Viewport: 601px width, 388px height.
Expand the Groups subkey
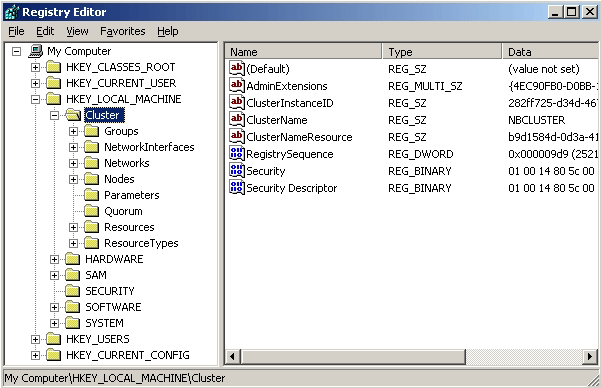[x=74, y=132]
